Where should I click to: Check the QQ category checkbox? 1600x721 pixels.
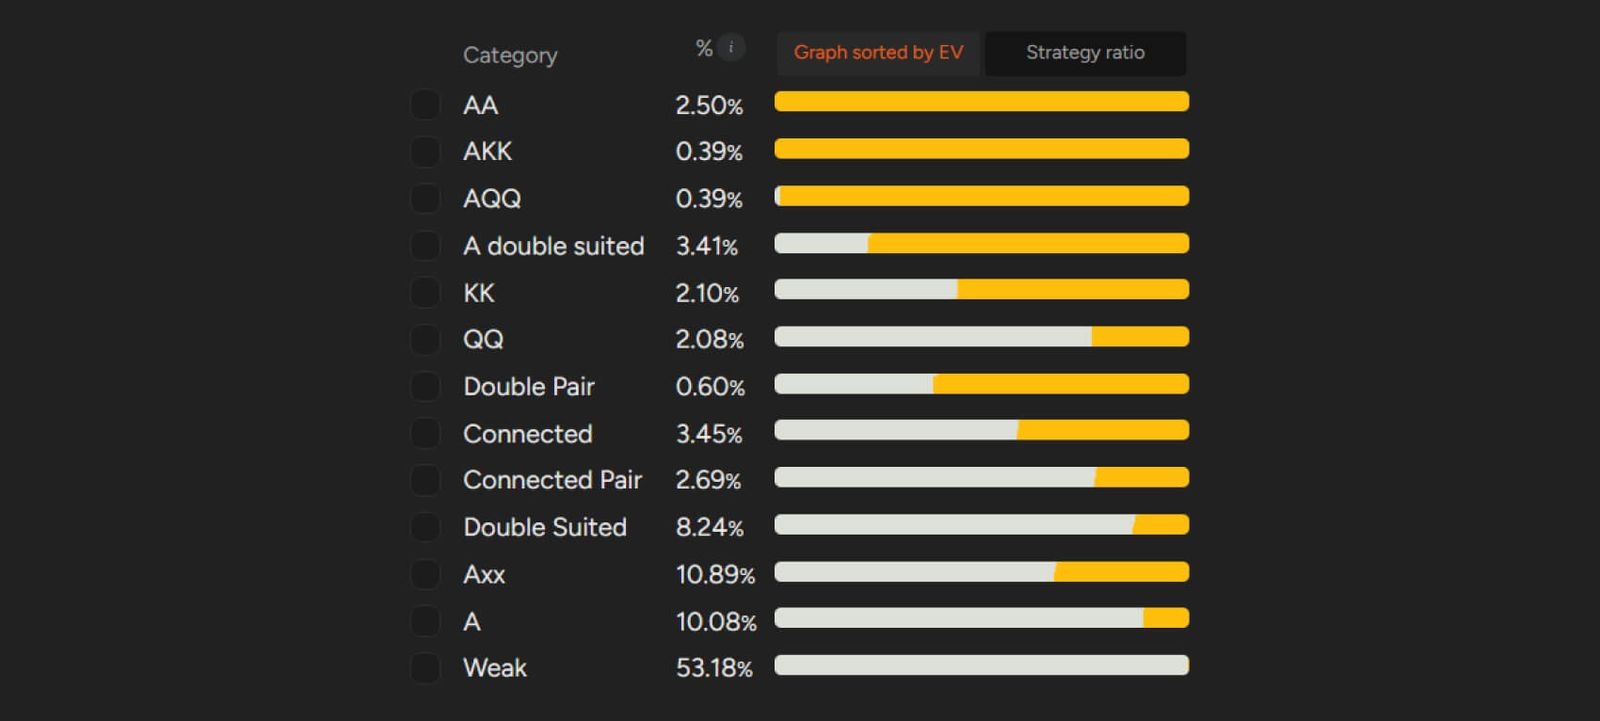click(425, 340)
